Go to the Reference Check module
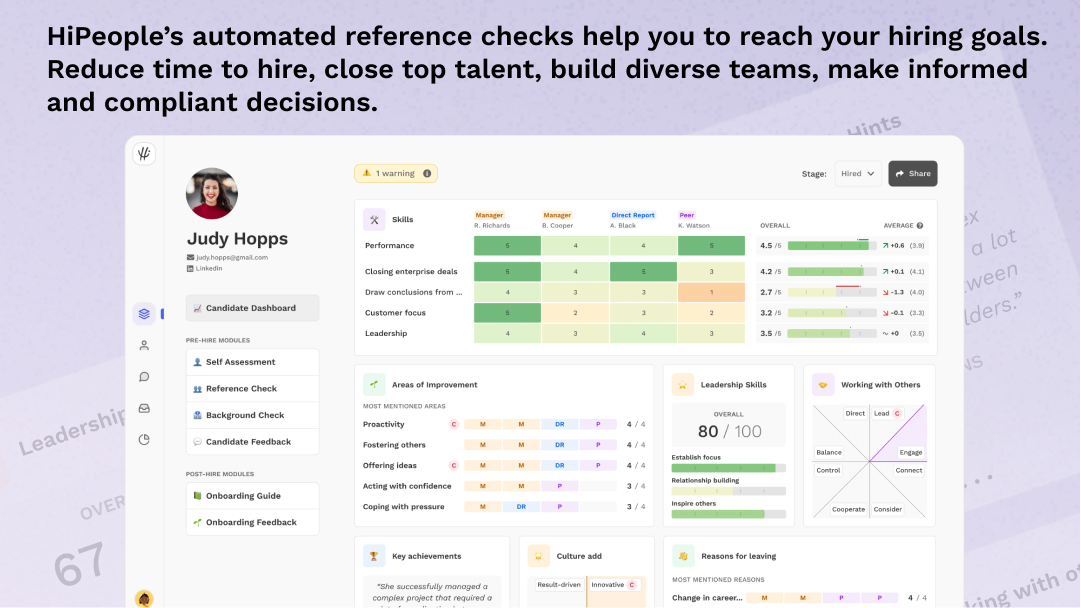The width and height of the screenshot is (1081, 608). 252,389
